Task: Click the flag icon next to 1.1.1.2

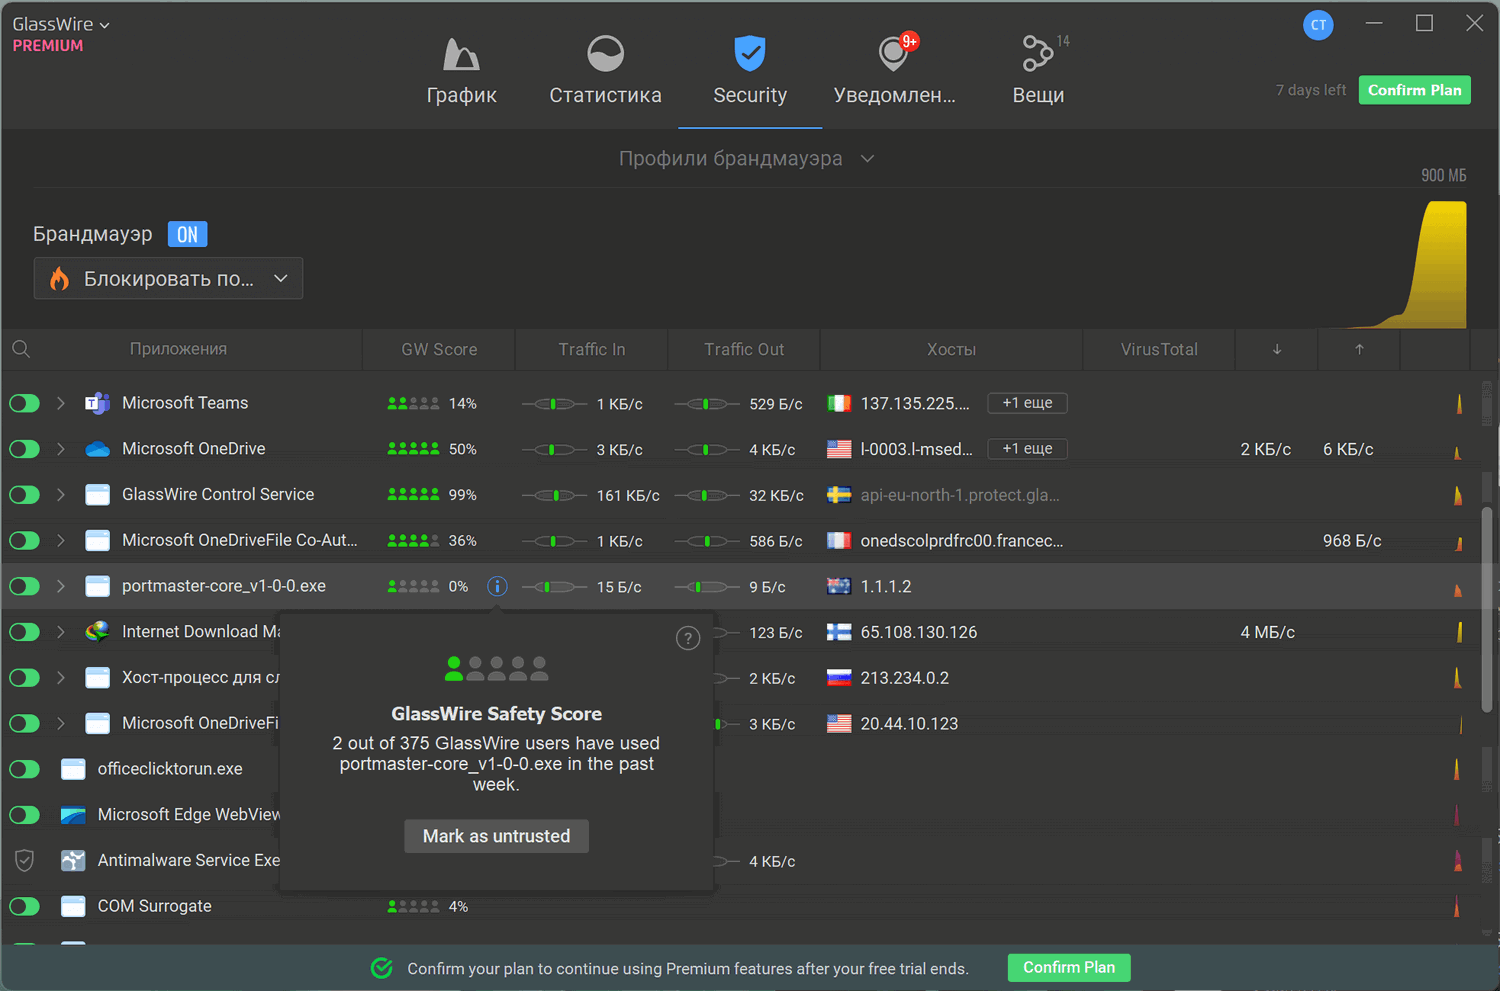Action: (x=839, y=586)
